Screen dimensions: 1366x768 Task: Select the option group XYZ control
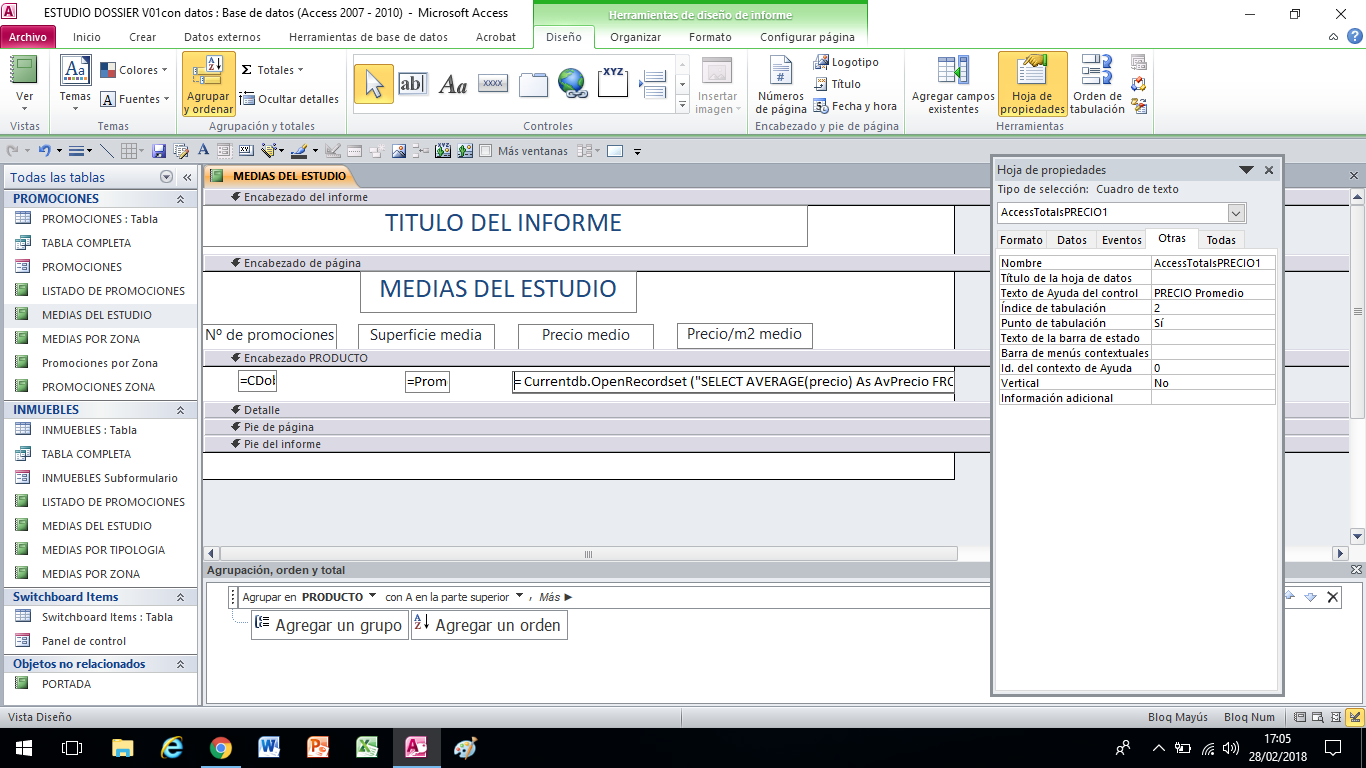[613, 82]
